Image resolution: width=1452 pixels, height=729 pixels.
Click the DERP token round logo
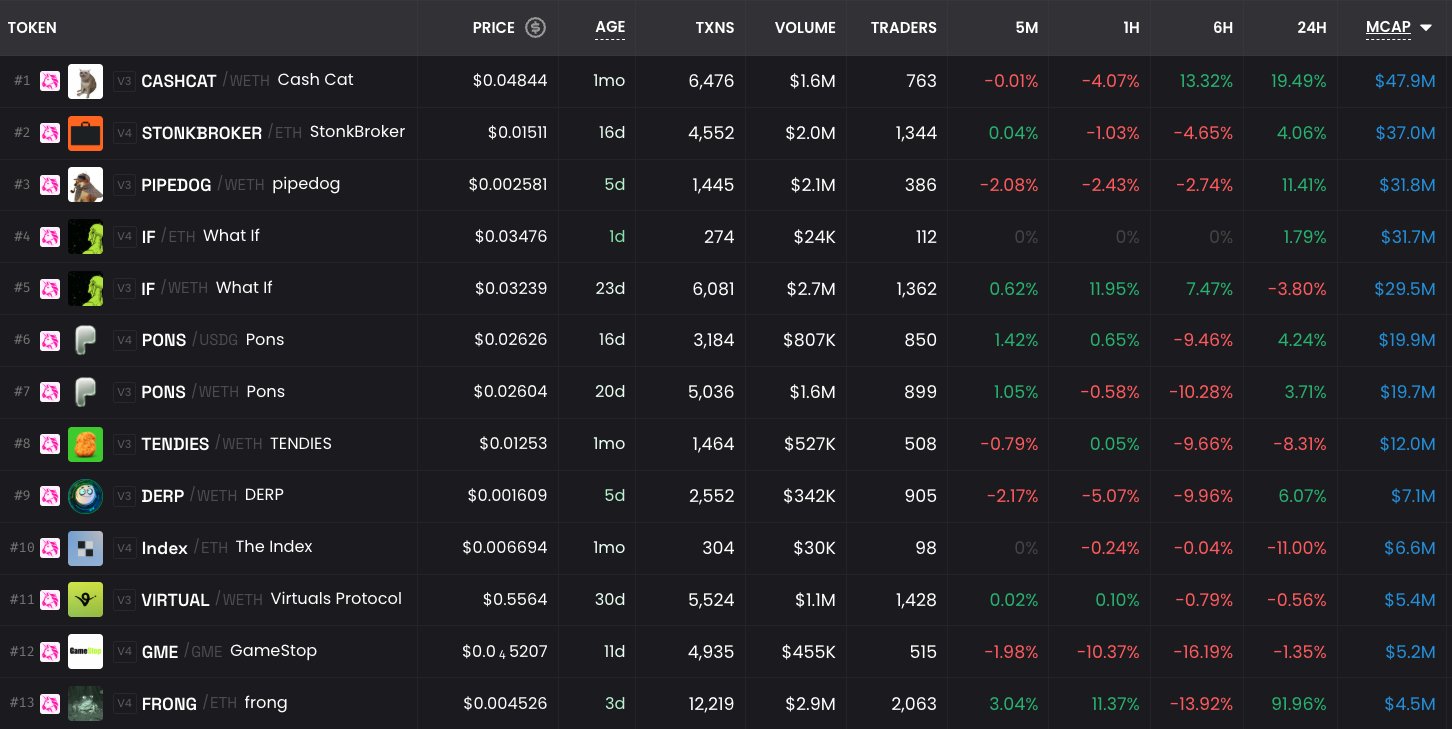click(85, 496)
